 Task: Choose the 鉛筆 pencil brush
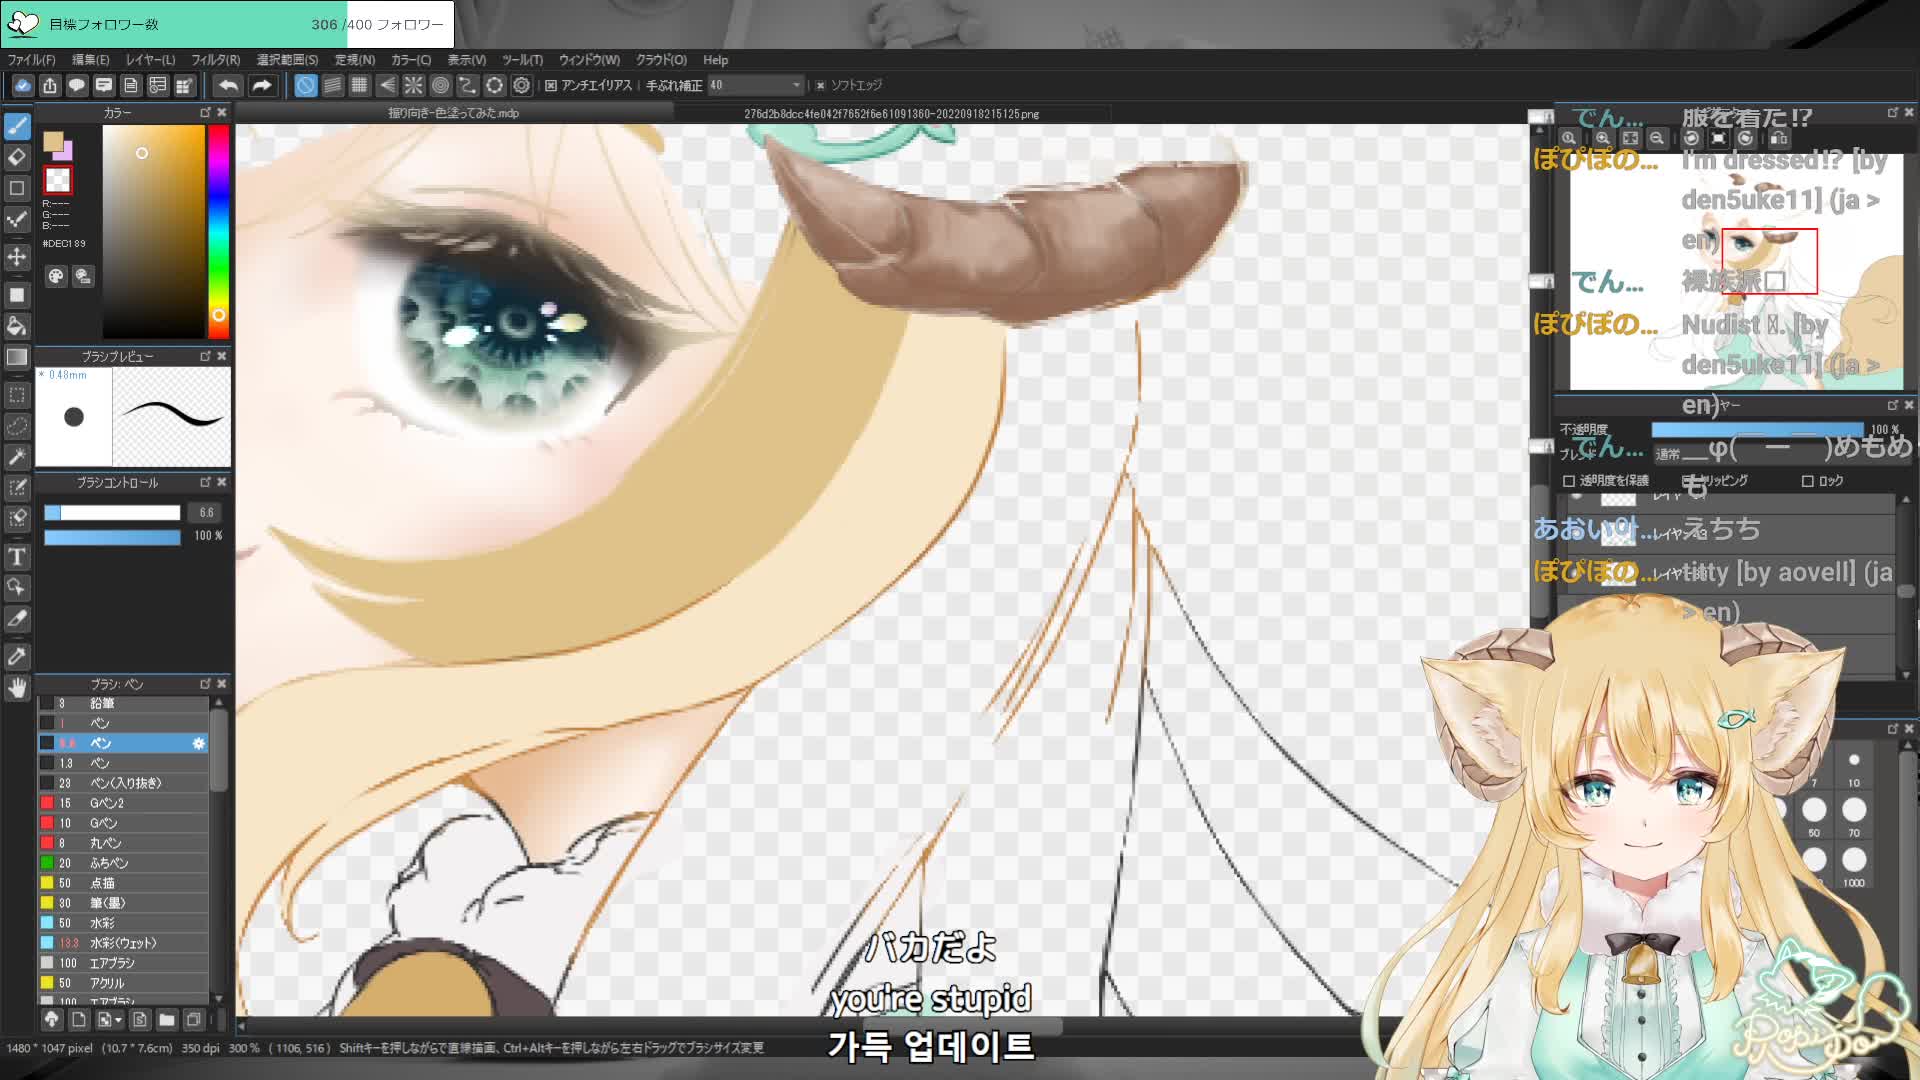pyautogui.click(x=123, y=703)
